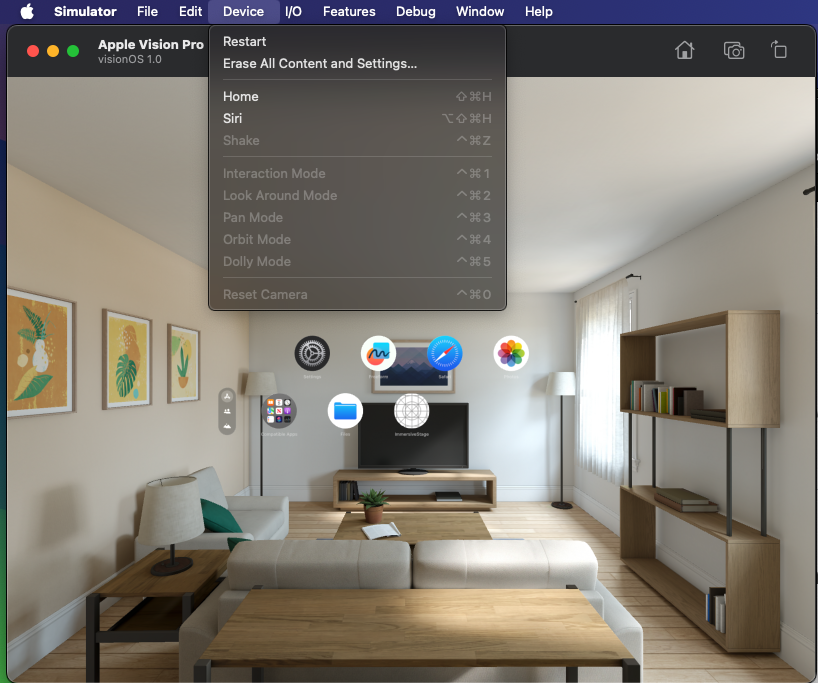The width and height of the screenshot is (818, 683).
Task: Open the Debug menu
Action: point(415,11)
